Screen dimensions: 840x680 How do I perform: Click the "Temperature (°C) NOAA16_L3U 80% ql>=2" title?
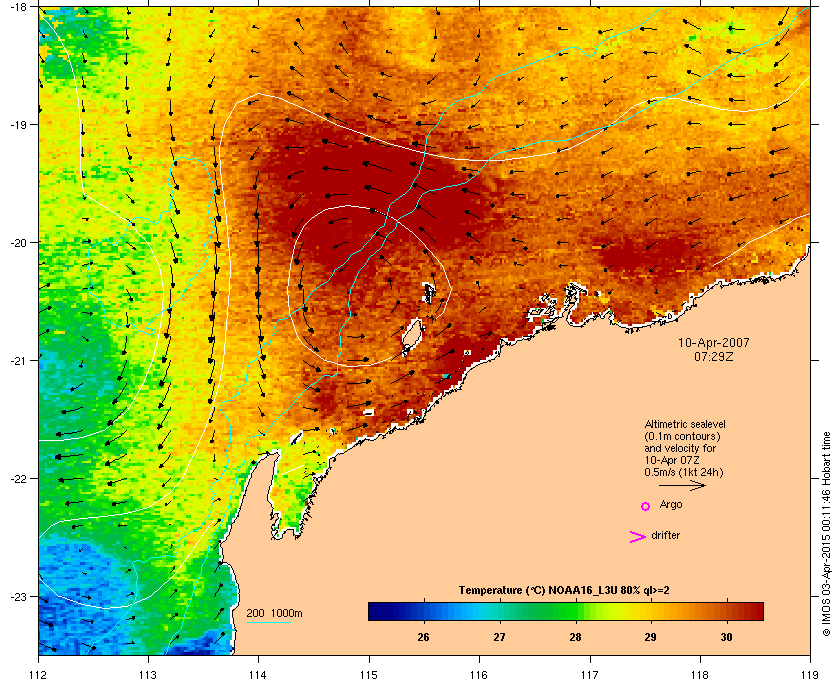[564, 591]
